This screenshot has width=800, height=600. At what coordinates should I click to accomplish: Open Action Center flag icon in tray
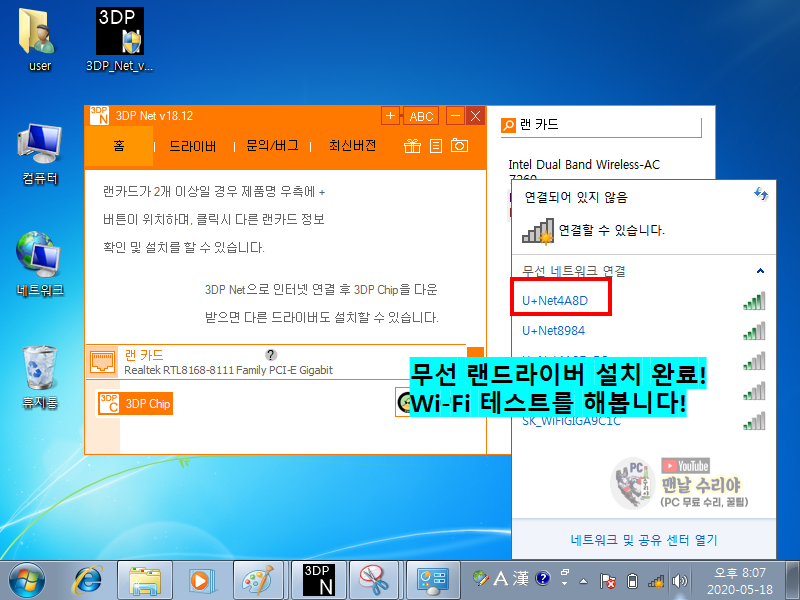[607, 581]
